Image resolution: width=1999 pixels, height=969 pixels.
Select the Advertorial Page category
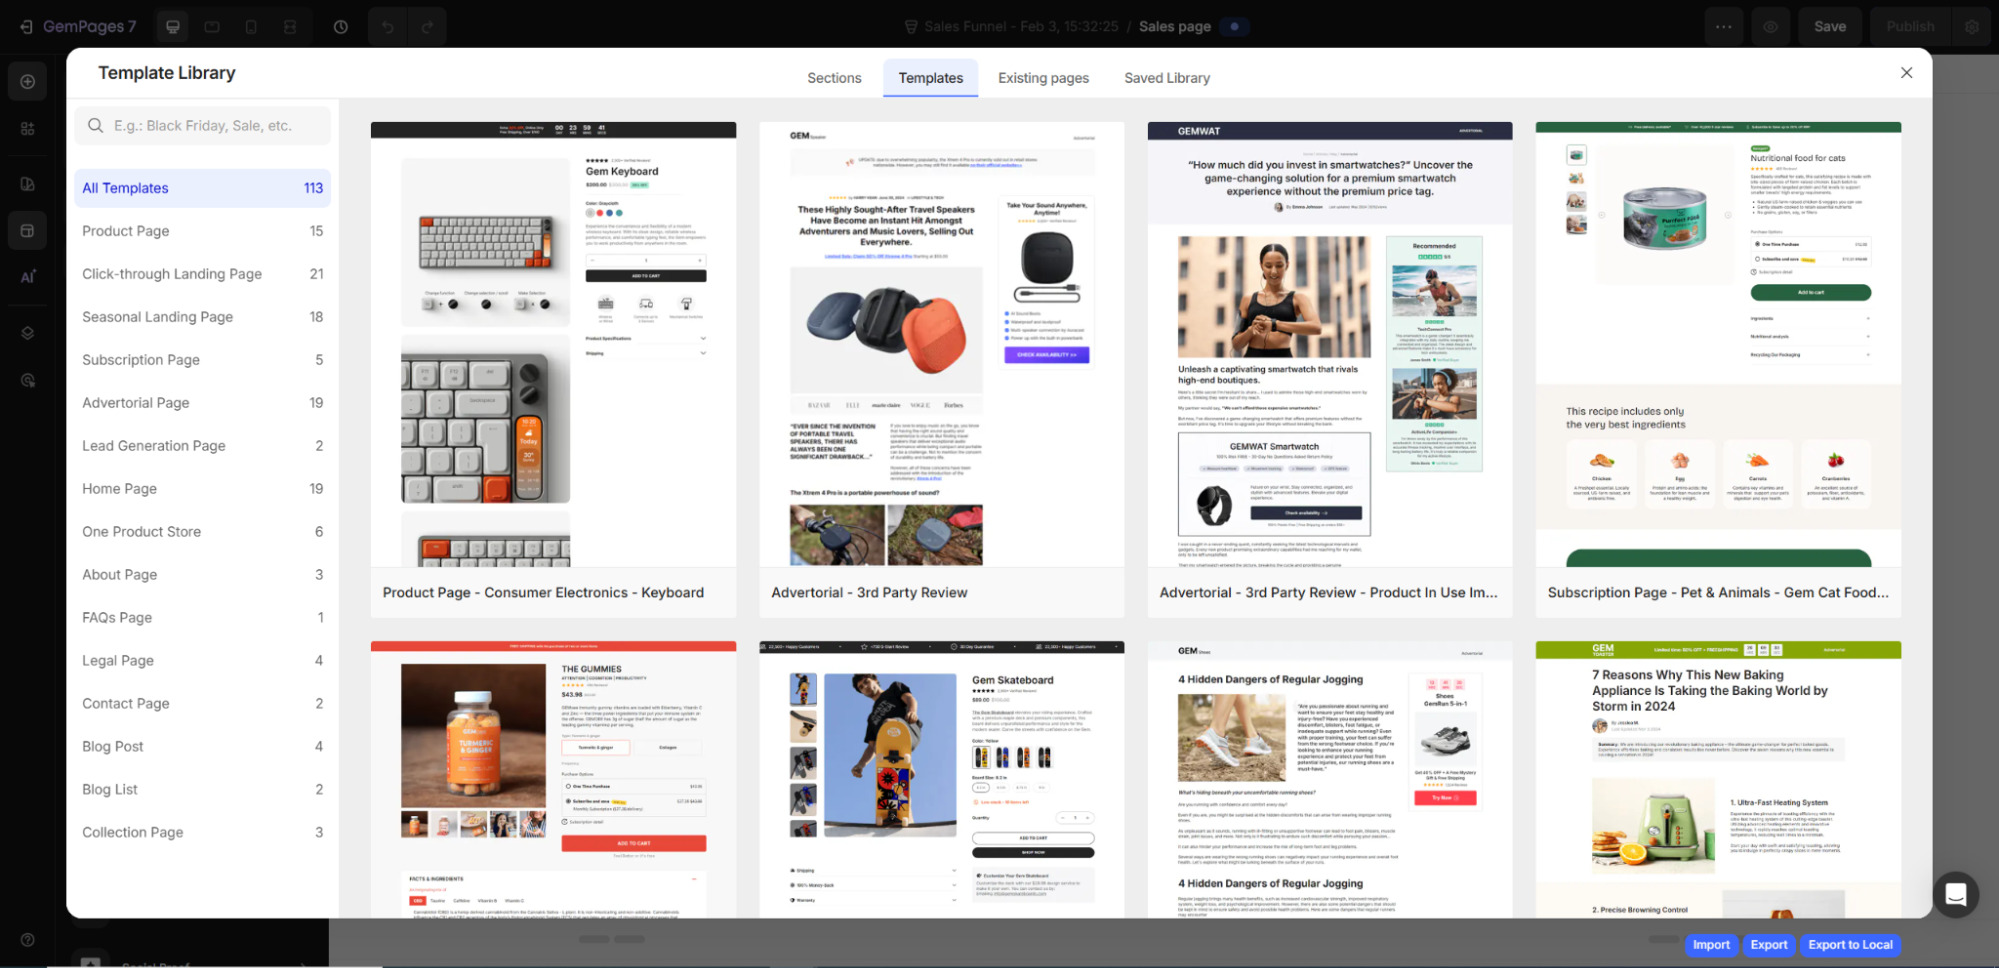tap(136, 402)
